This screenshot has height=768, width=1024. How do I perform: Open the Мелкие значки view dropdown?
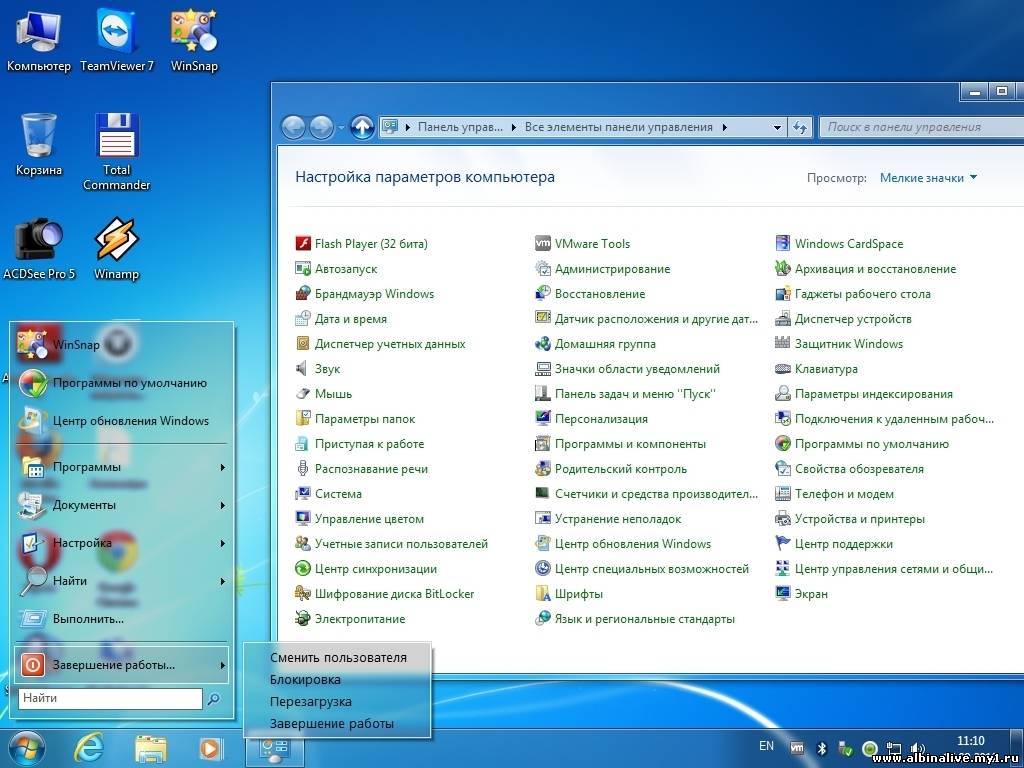[x=928, y=178]
